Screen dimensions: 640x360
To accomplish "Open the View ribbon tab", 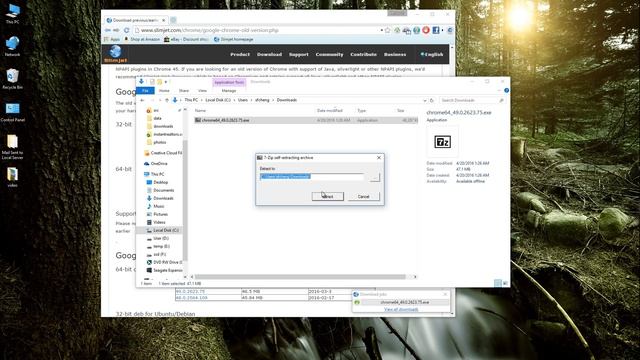I will (202, 91).
